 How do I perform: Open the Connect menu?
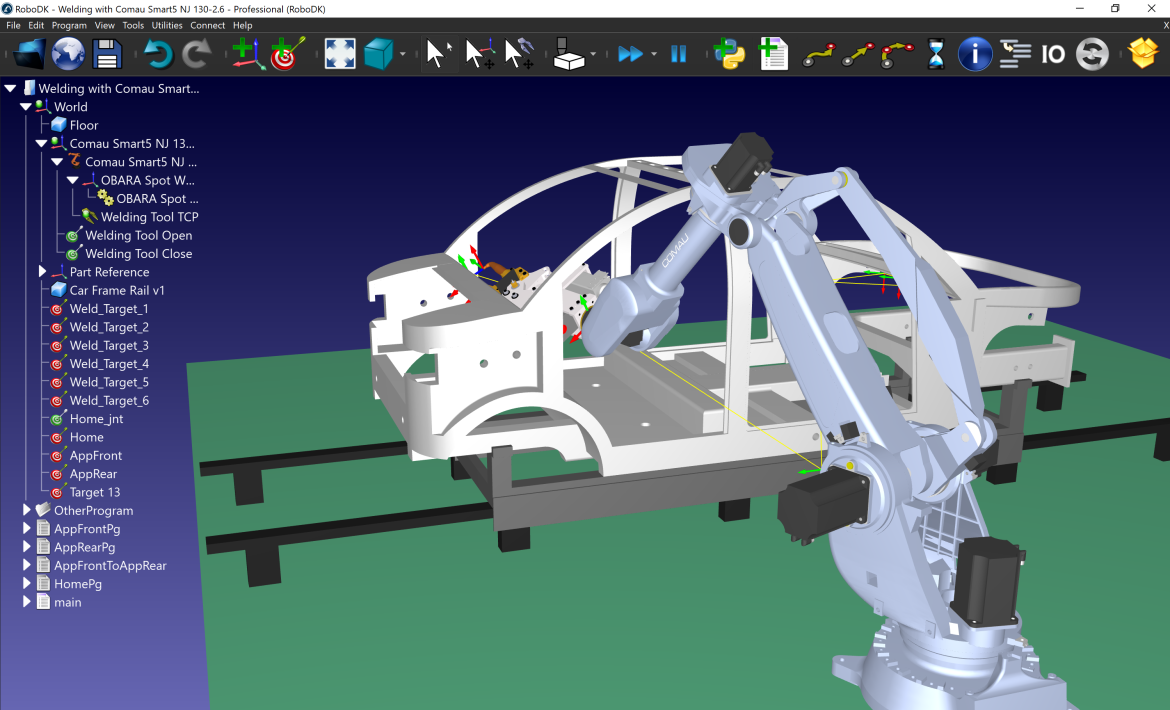(207, 25)
